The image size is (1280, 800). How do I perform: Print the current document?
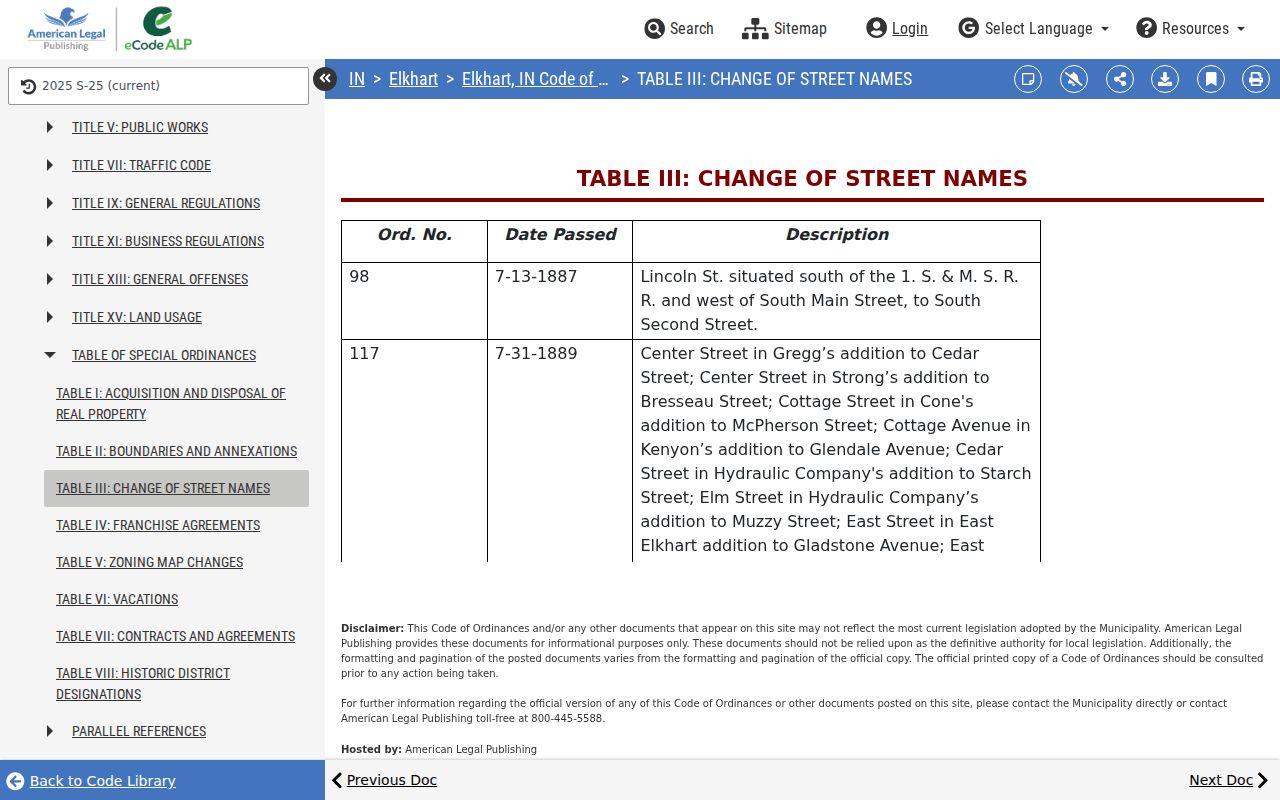[x=1256, y=79]
